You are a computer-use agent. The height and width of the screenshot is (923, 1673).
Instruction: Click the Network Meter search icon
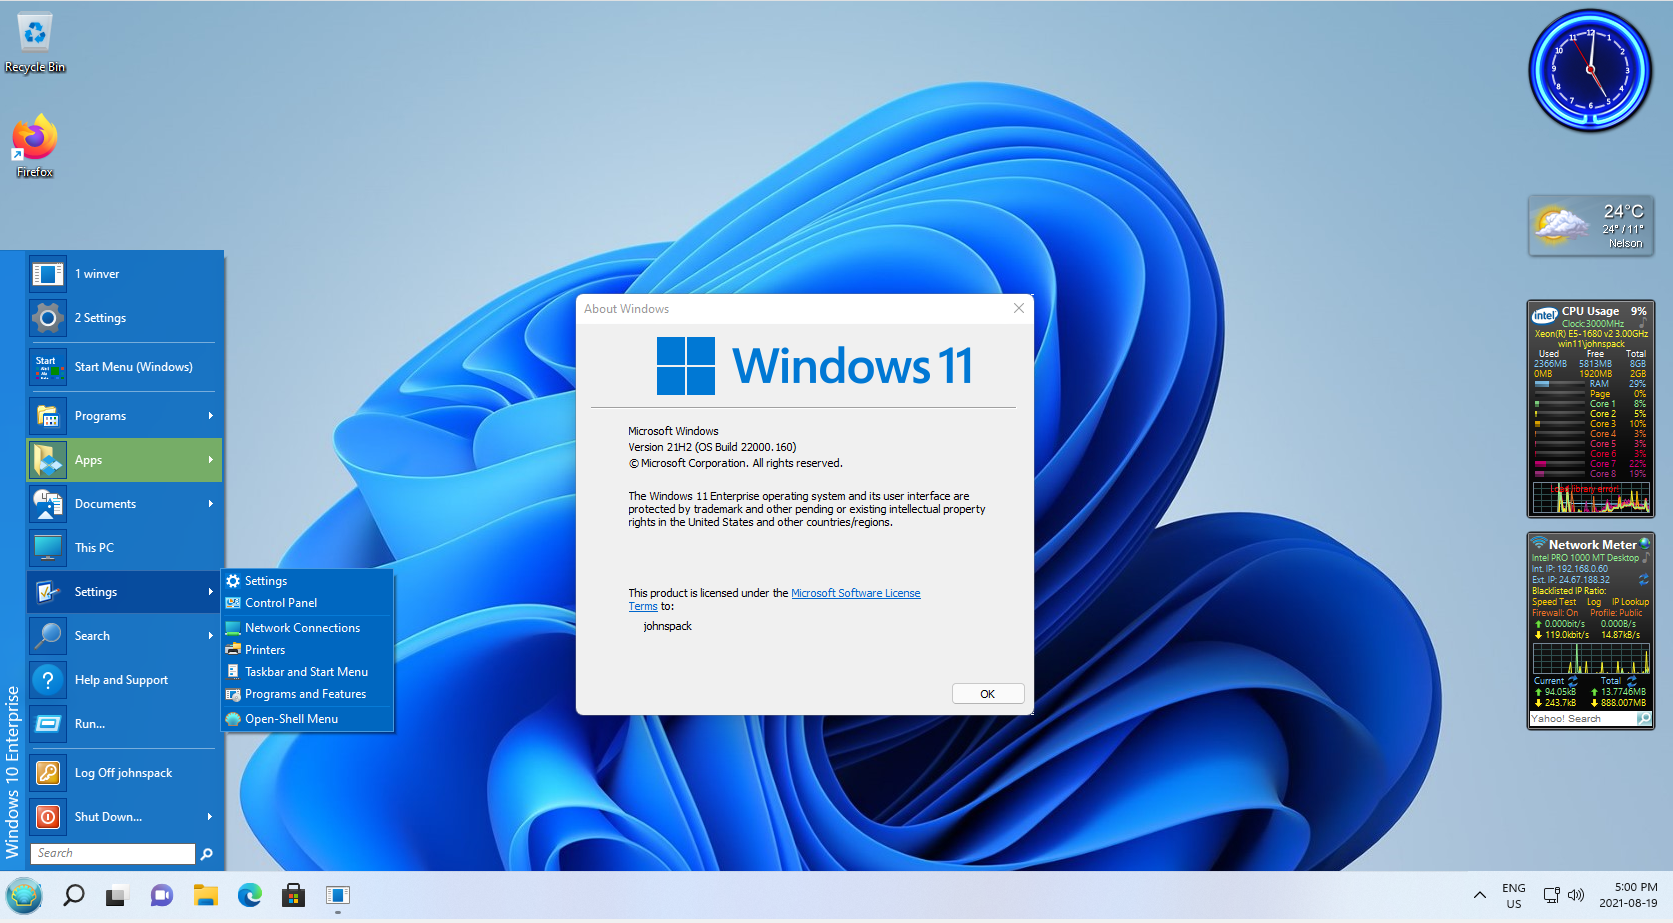(1643, 719)
